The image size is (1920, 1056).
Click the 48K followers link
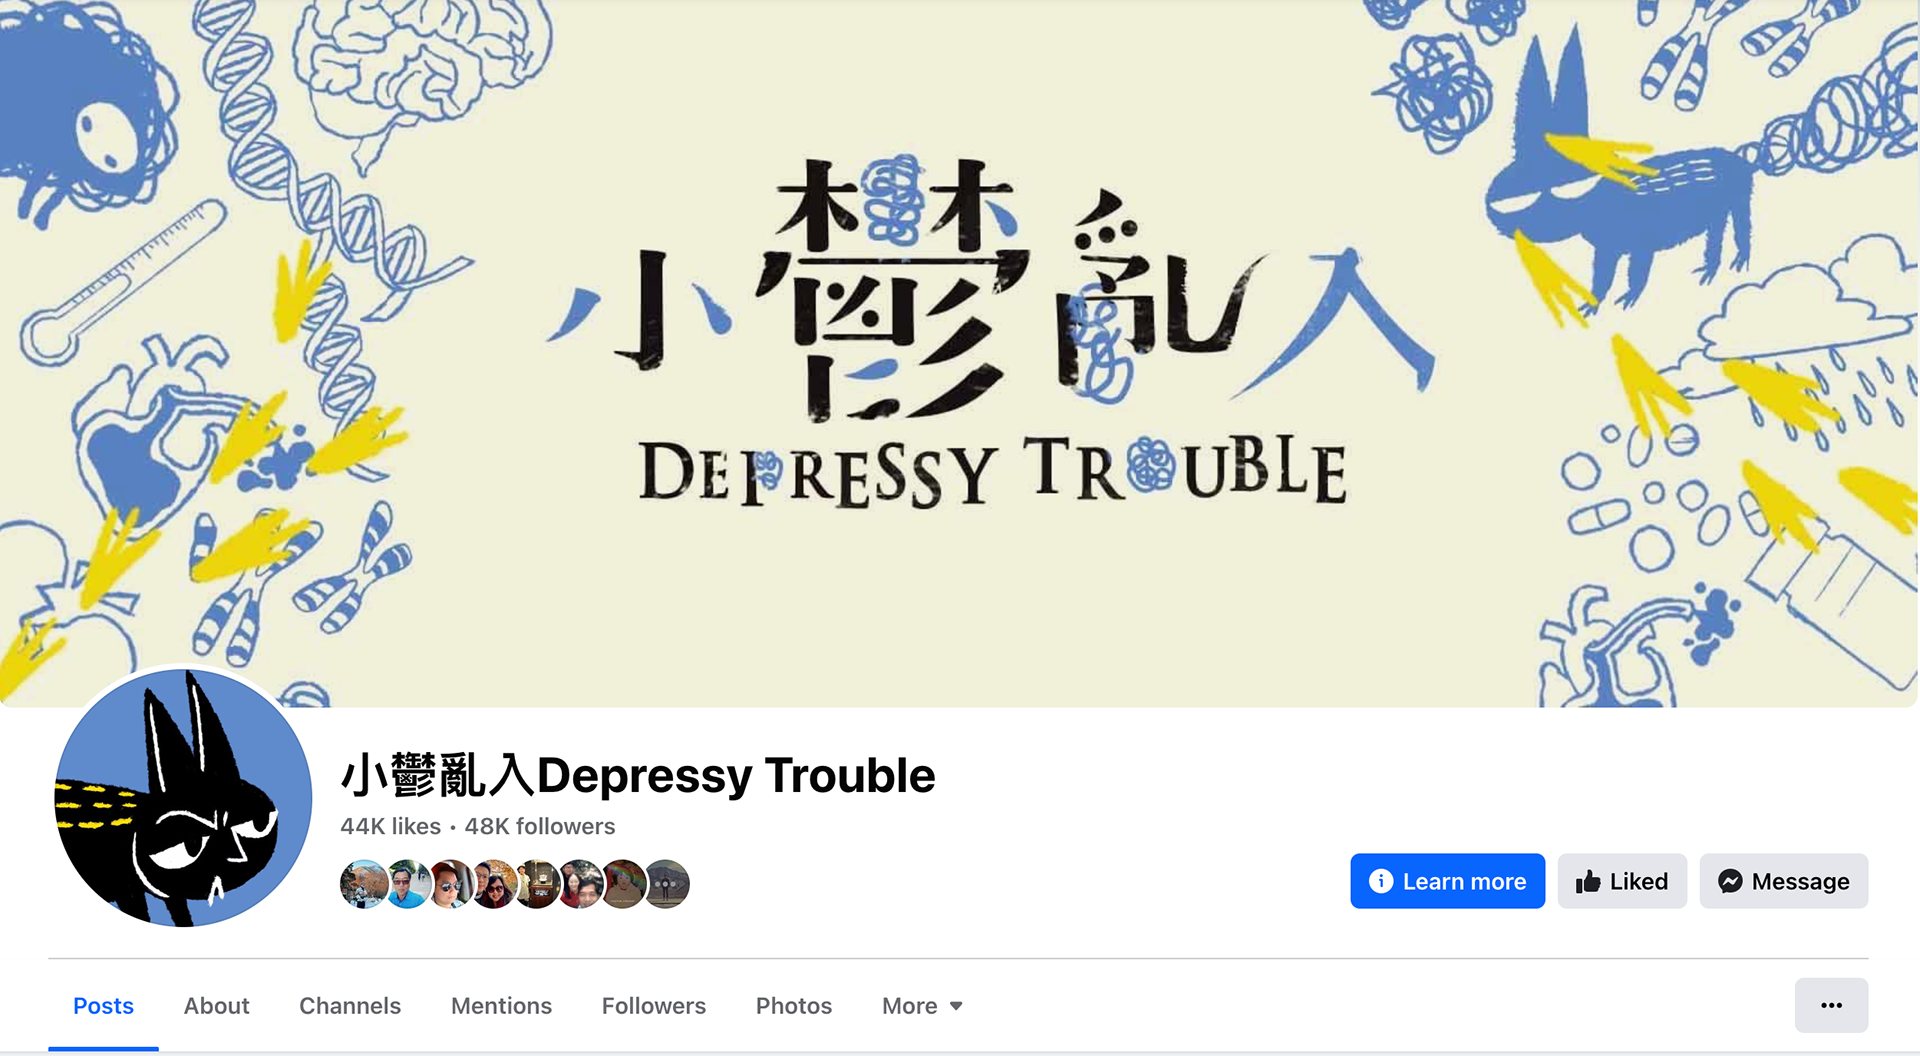540,826
